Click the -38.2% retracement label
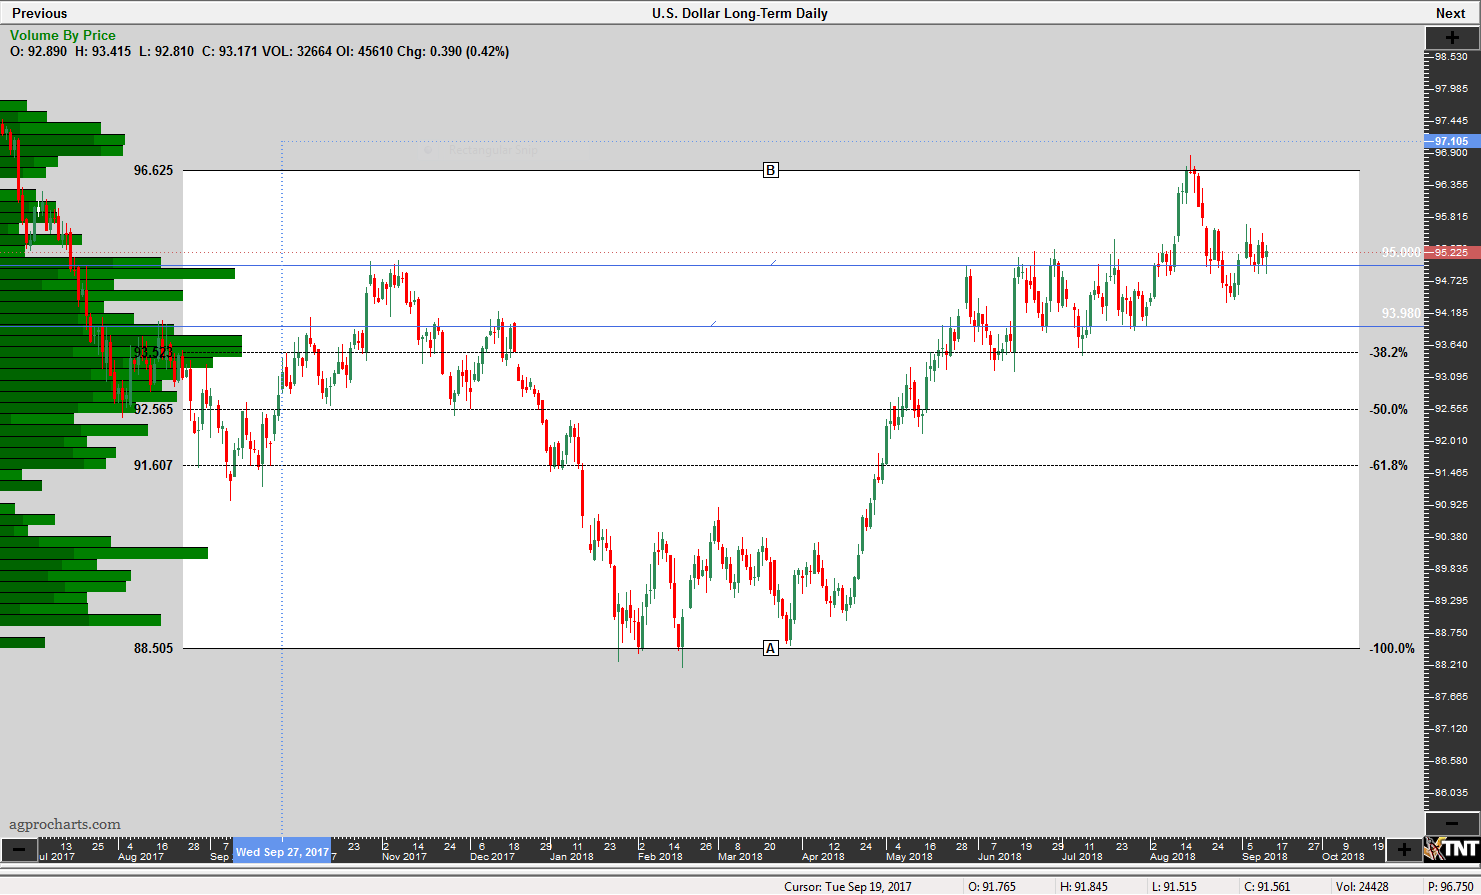1481x895 pixels. coord(1389,353)
